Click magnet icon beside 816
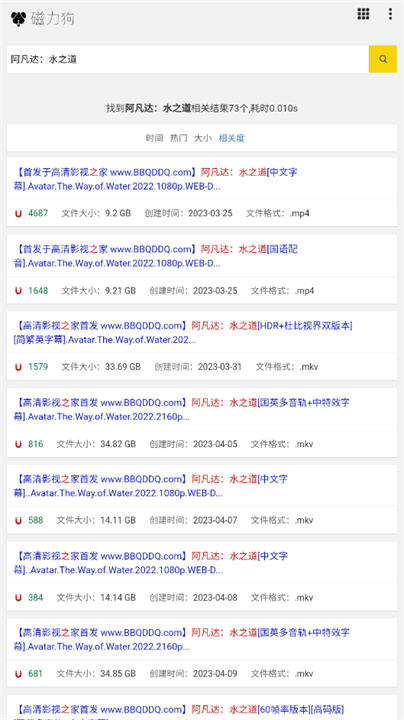404x720 pixels. click(x=18, y=444)
